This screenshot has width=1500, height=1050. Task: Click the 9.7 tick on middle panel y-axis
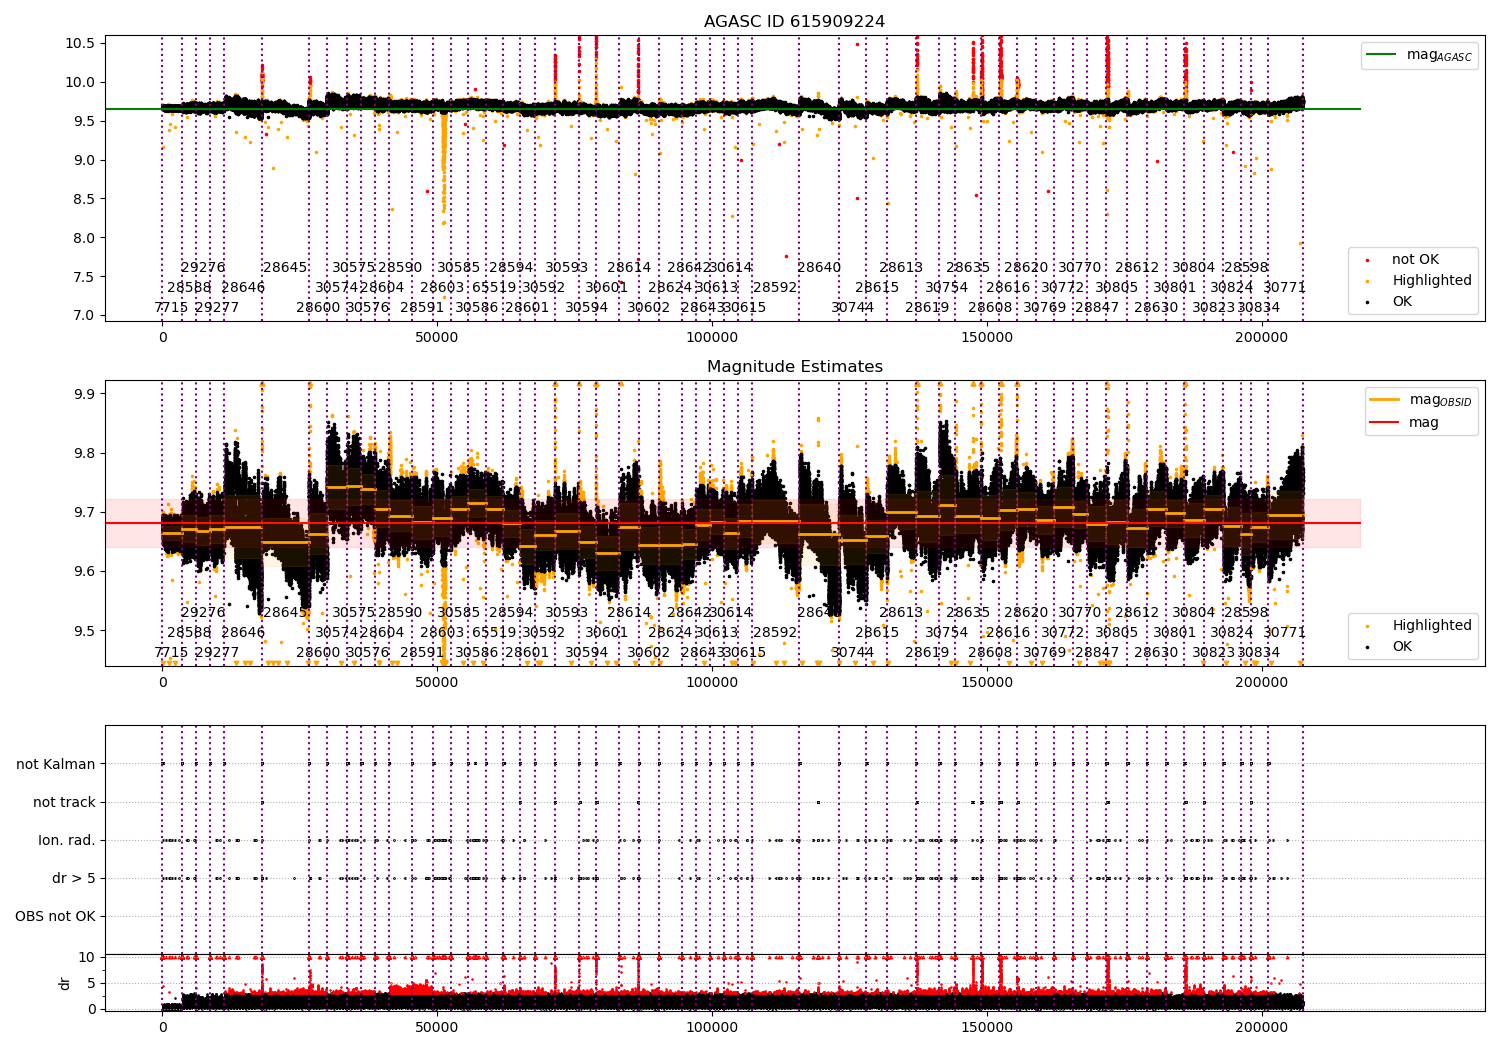coord(83,512)
